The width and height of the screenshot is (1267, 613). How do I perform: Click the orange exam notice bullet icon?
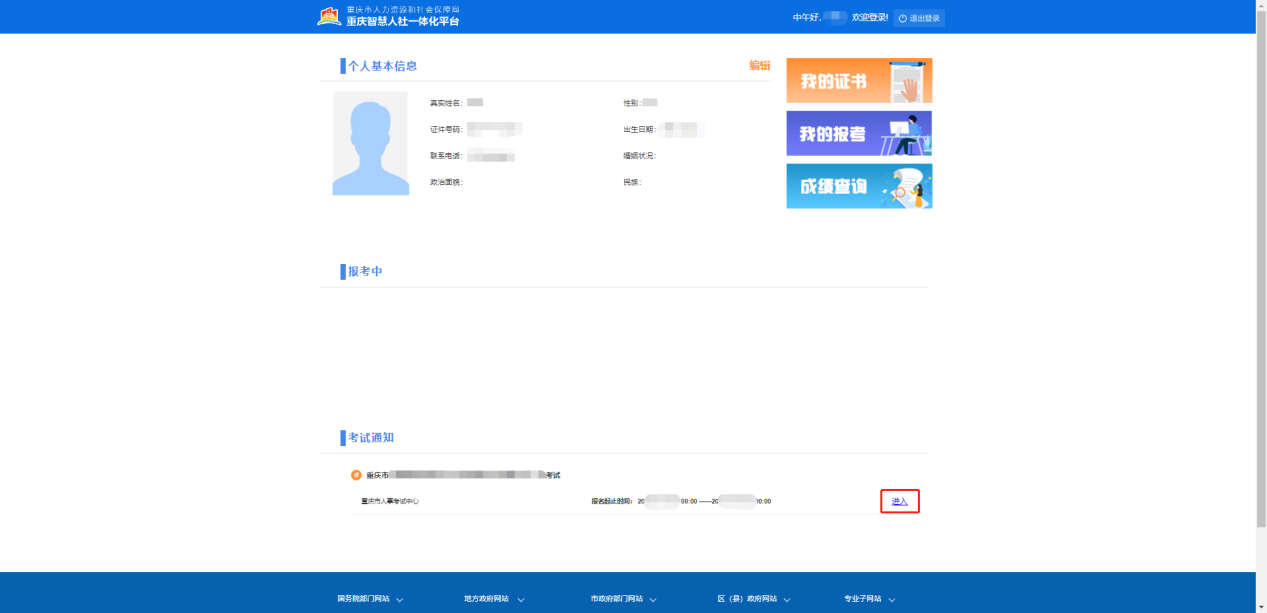pos(356,475)
